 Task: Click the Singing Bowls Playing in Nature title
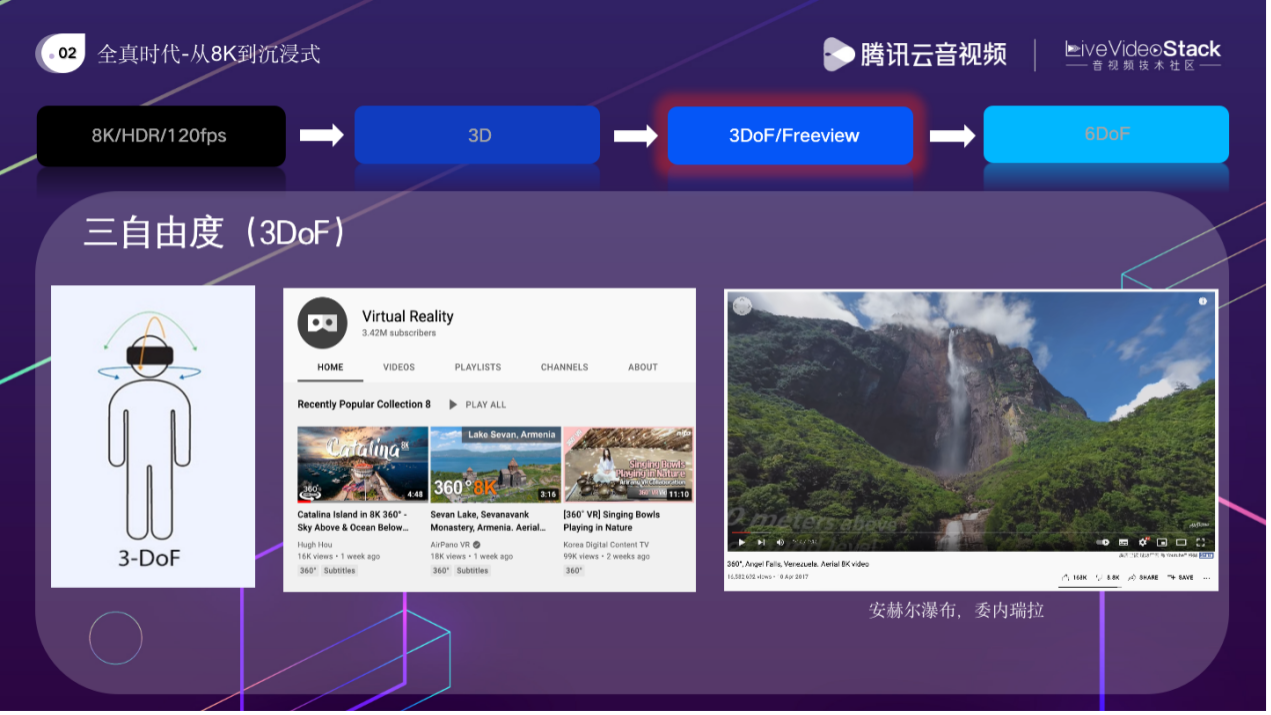pos(612,520)
